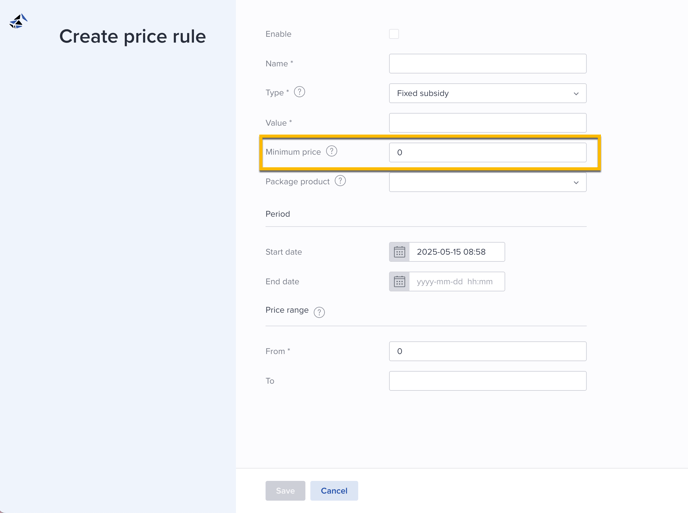Focus the From price range field
The image size is (688, 513).
tap(487, 351)
